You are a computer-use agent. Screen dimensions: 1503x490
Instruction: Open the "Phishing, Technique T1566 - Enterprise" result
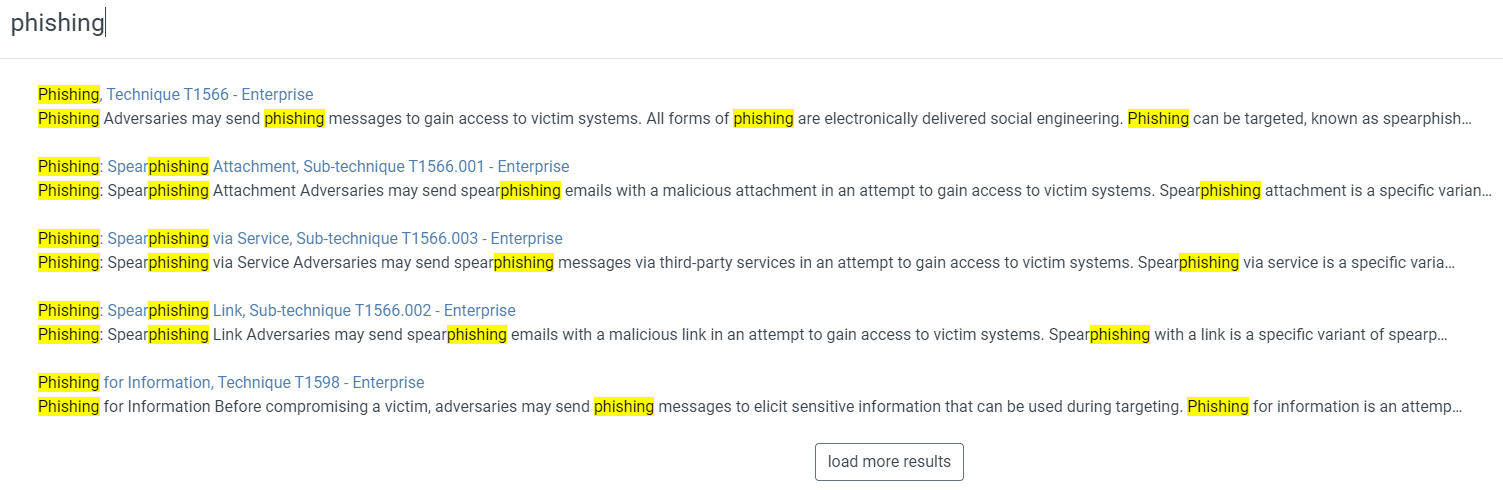(x=176, y=95)
